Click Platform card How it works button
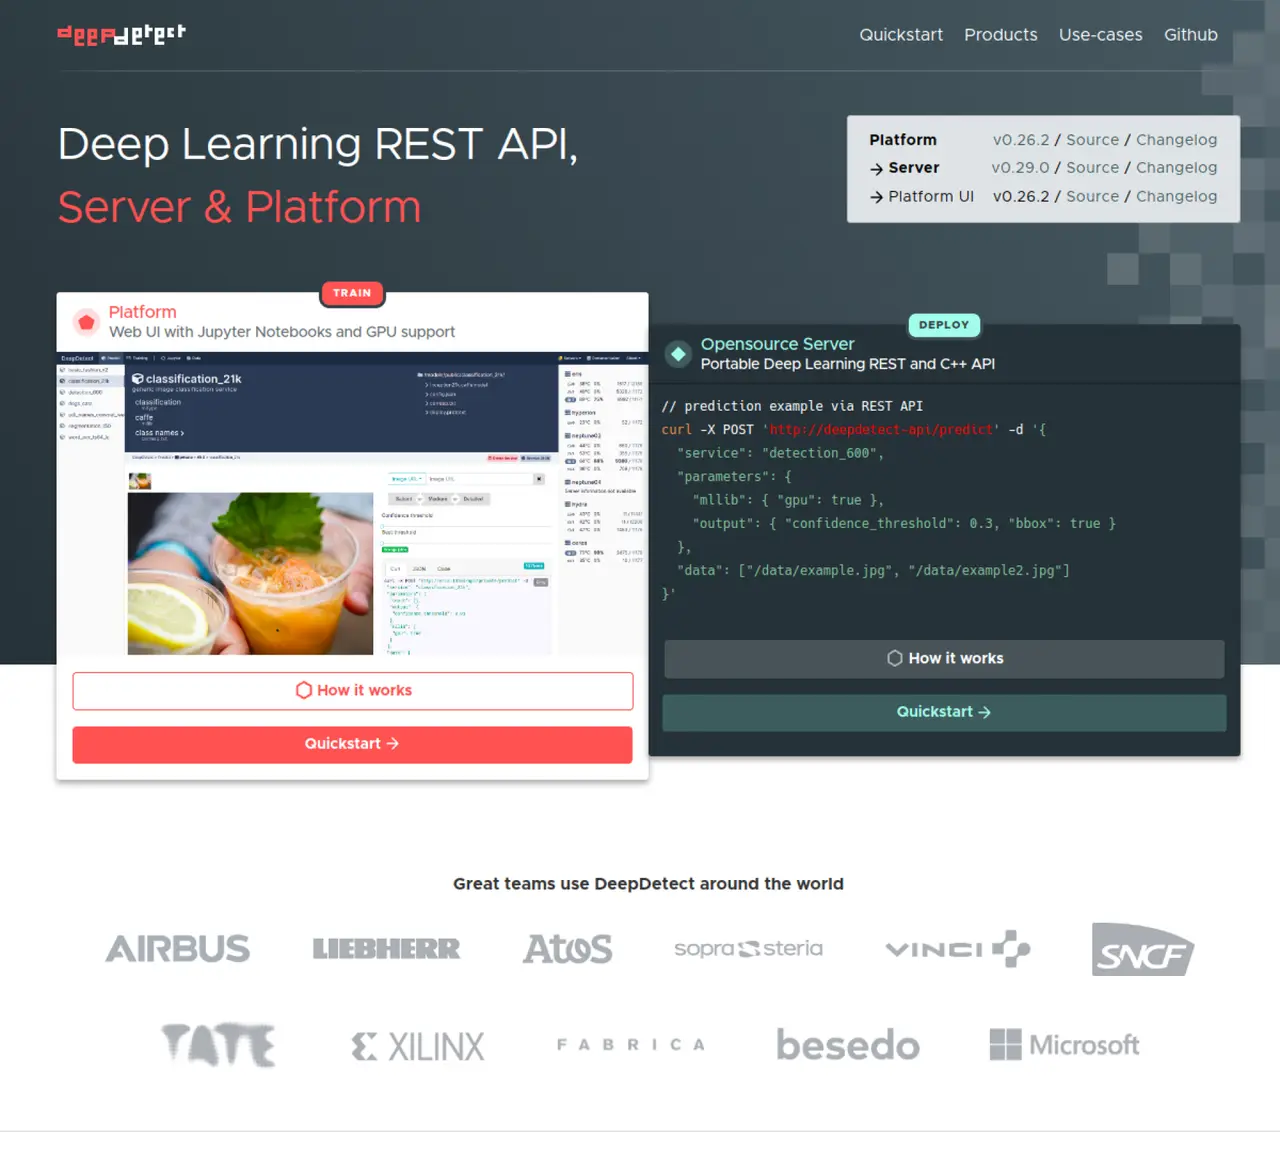The image size is (1280, 1152). click(x=352, y=691)
